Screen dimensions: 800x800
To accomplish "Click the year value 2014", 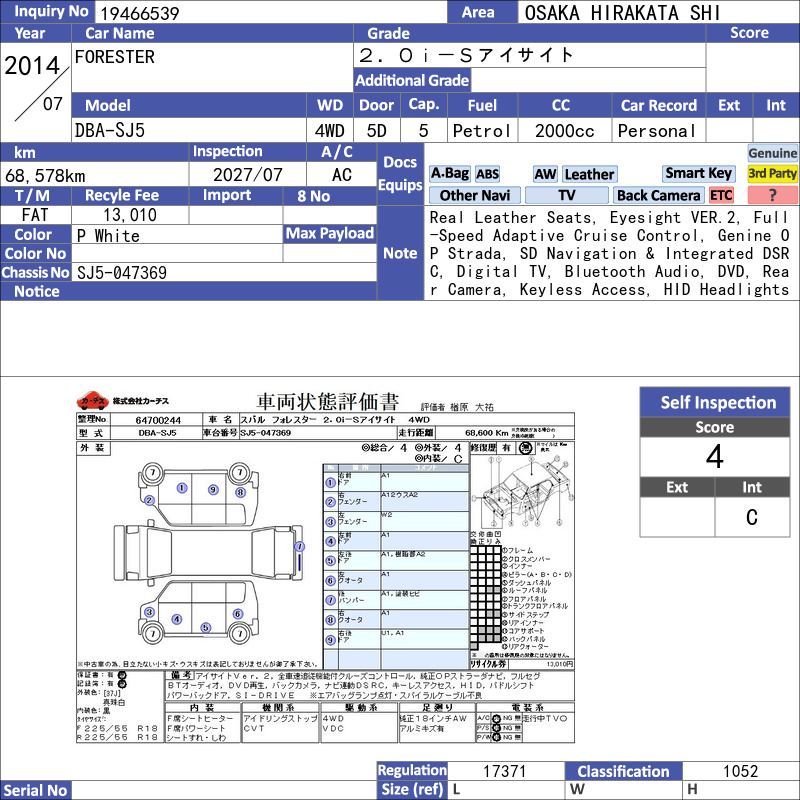I will 32,66.
